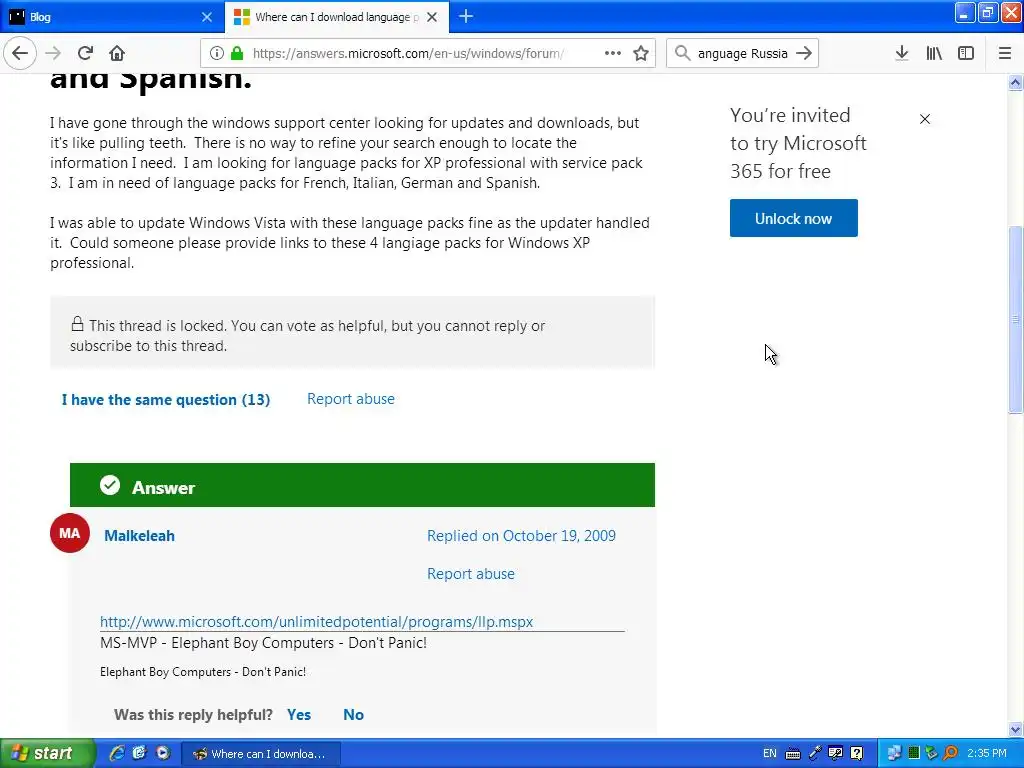
Task: Reload the current page
Action: (x=85, y=54)
